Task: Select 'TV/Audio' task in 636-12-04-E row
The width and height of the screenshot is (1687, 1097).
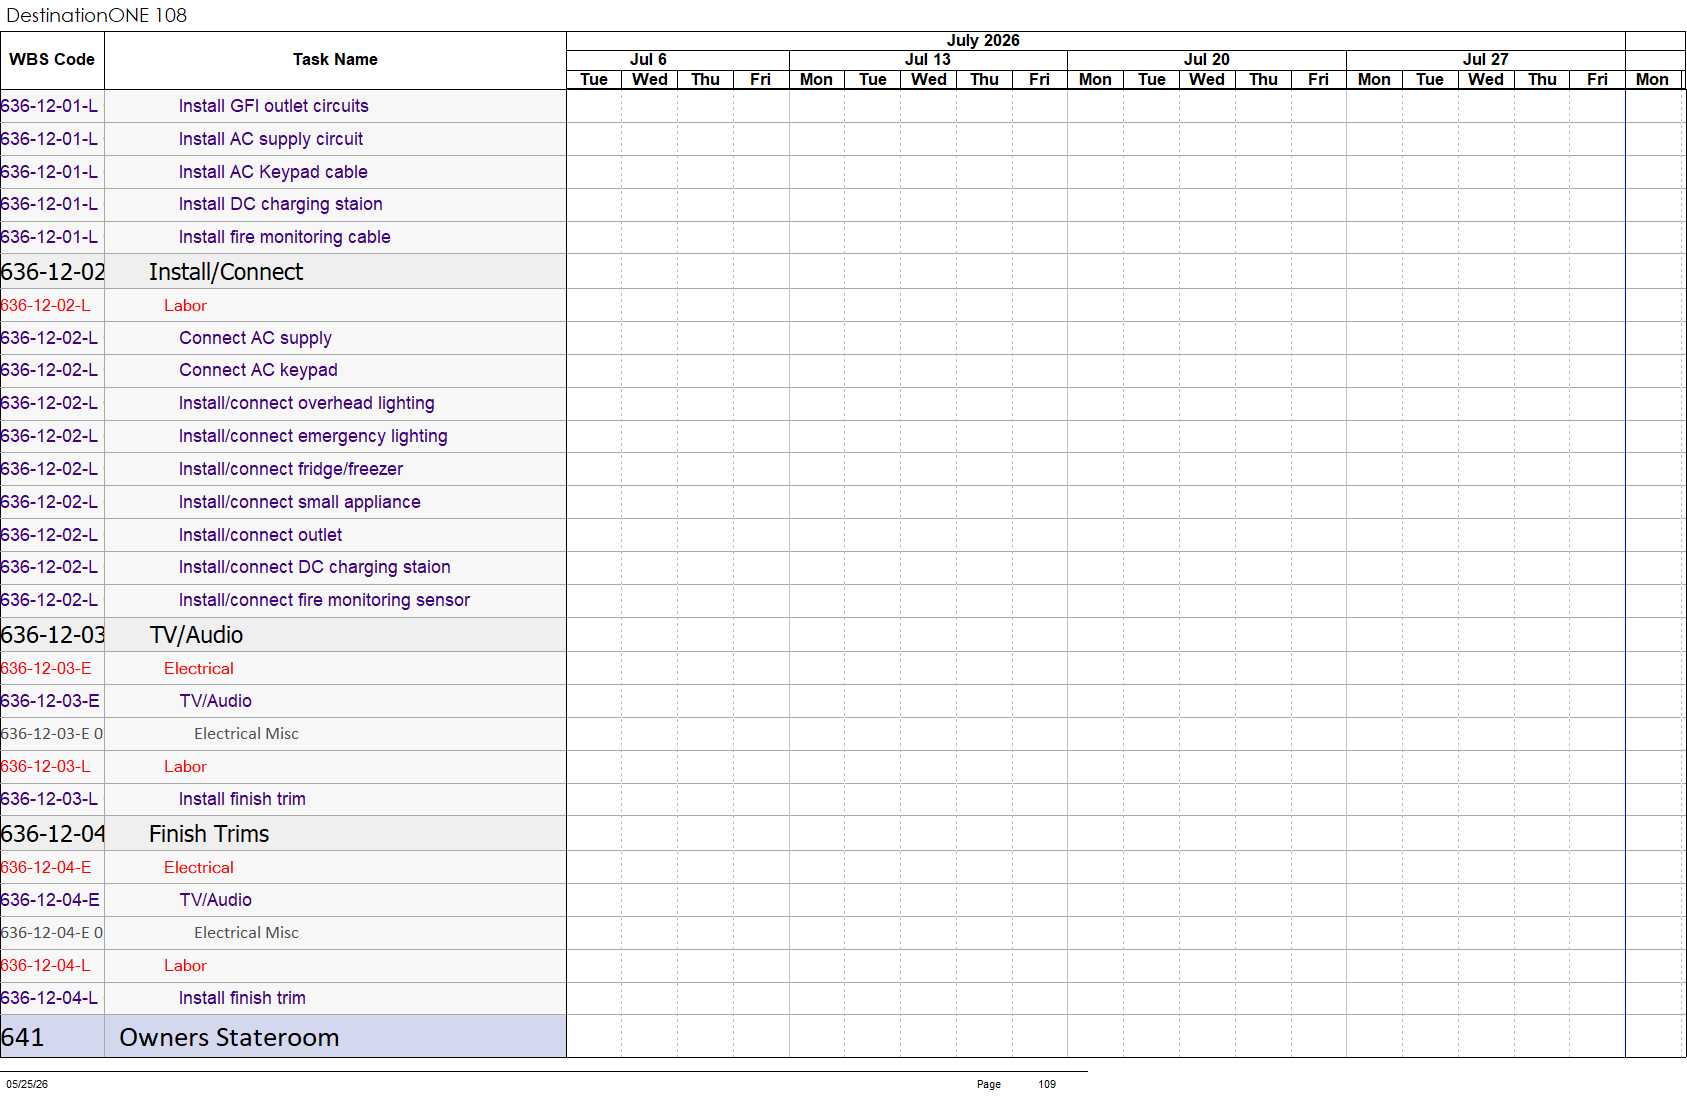Action: click(215, 900)
